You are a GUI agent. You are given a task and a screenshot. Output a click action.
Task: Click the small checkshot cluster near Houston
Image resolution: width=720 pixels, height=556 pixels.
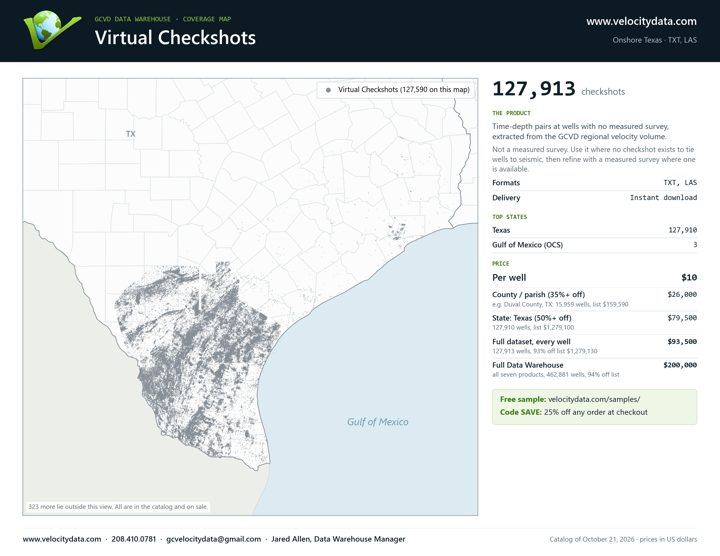coord(397,232)
